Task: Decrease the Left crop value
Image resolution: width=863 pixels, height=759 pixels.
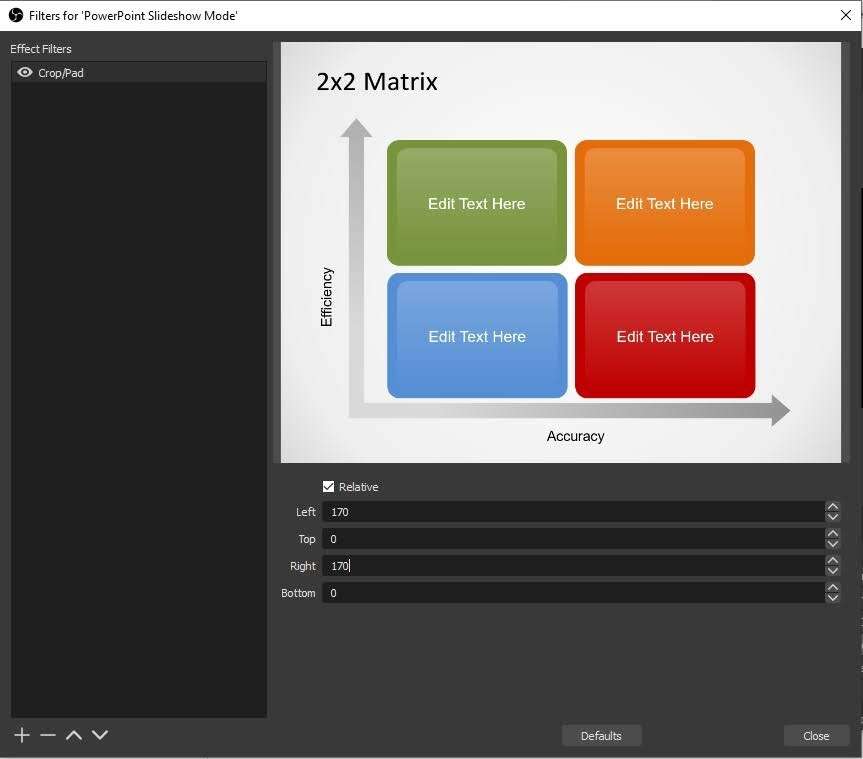Action: (x=832, y=517)
